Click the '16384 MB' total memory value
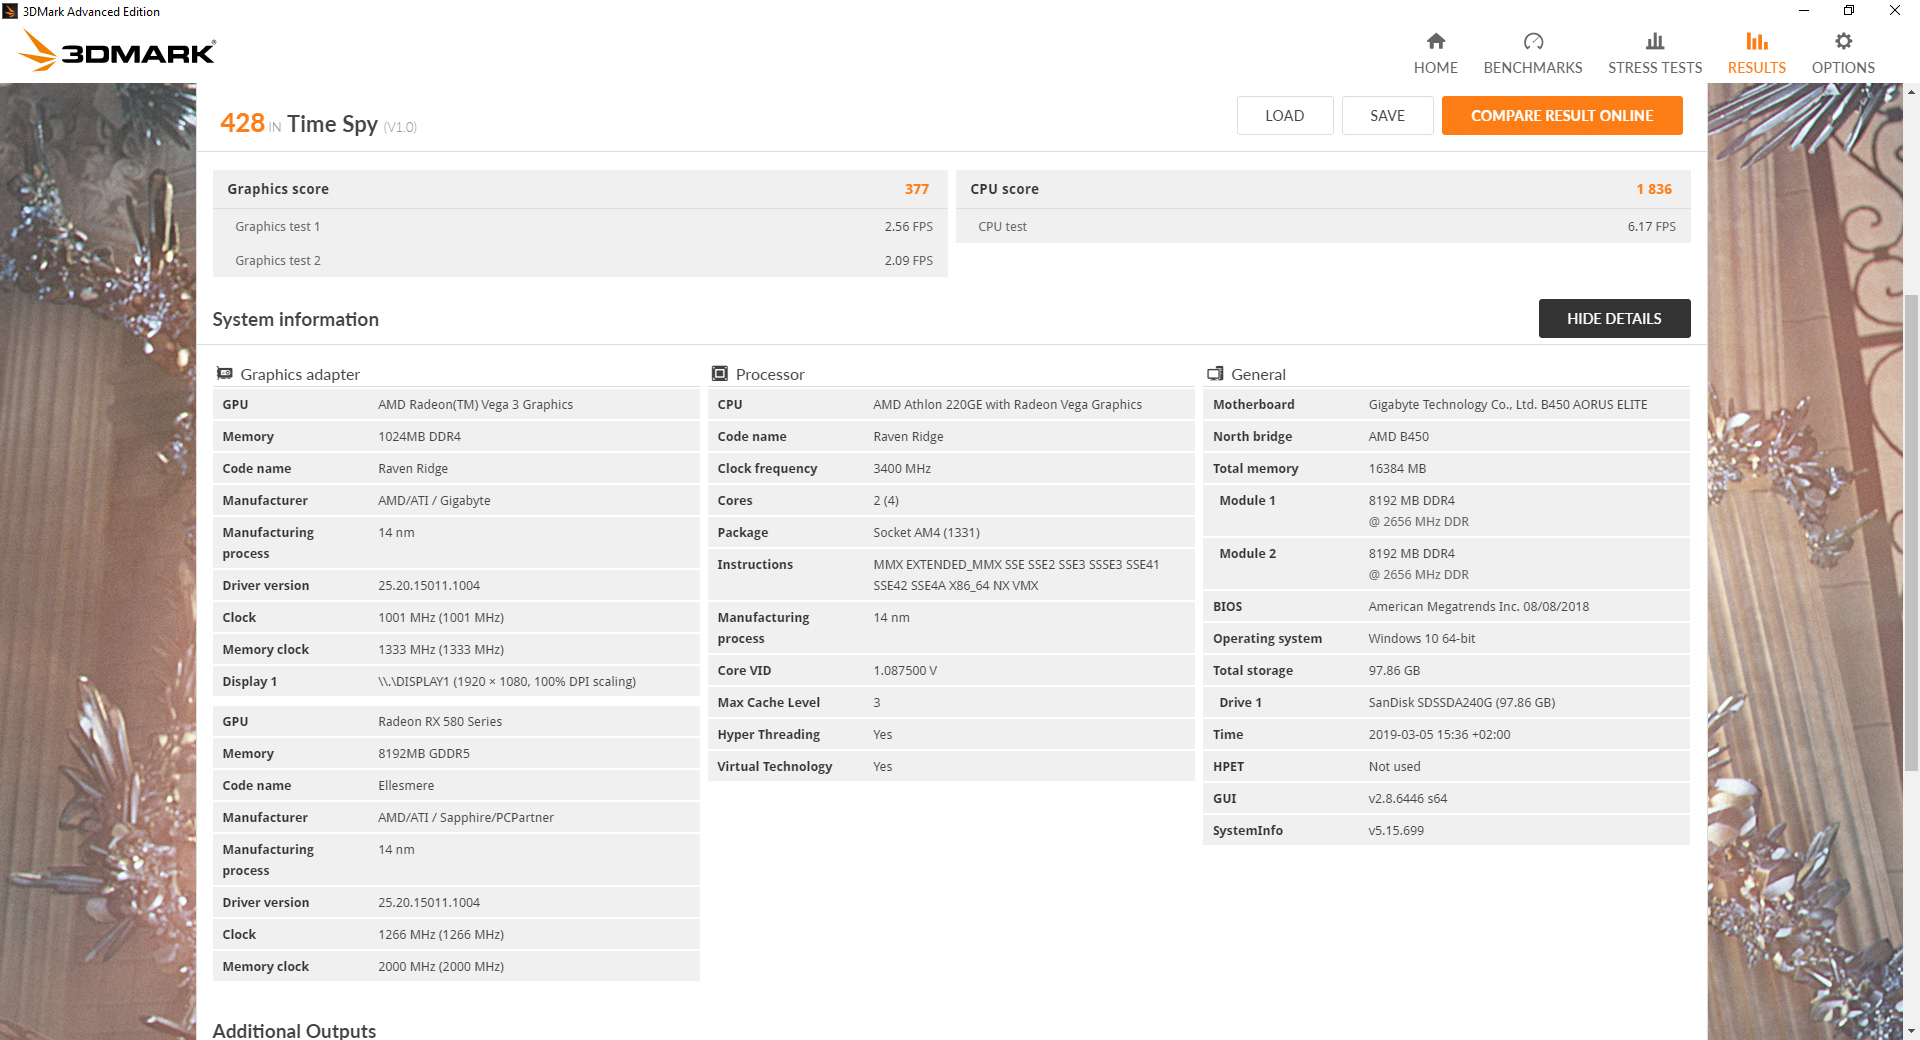 (x=1397, y=469)
